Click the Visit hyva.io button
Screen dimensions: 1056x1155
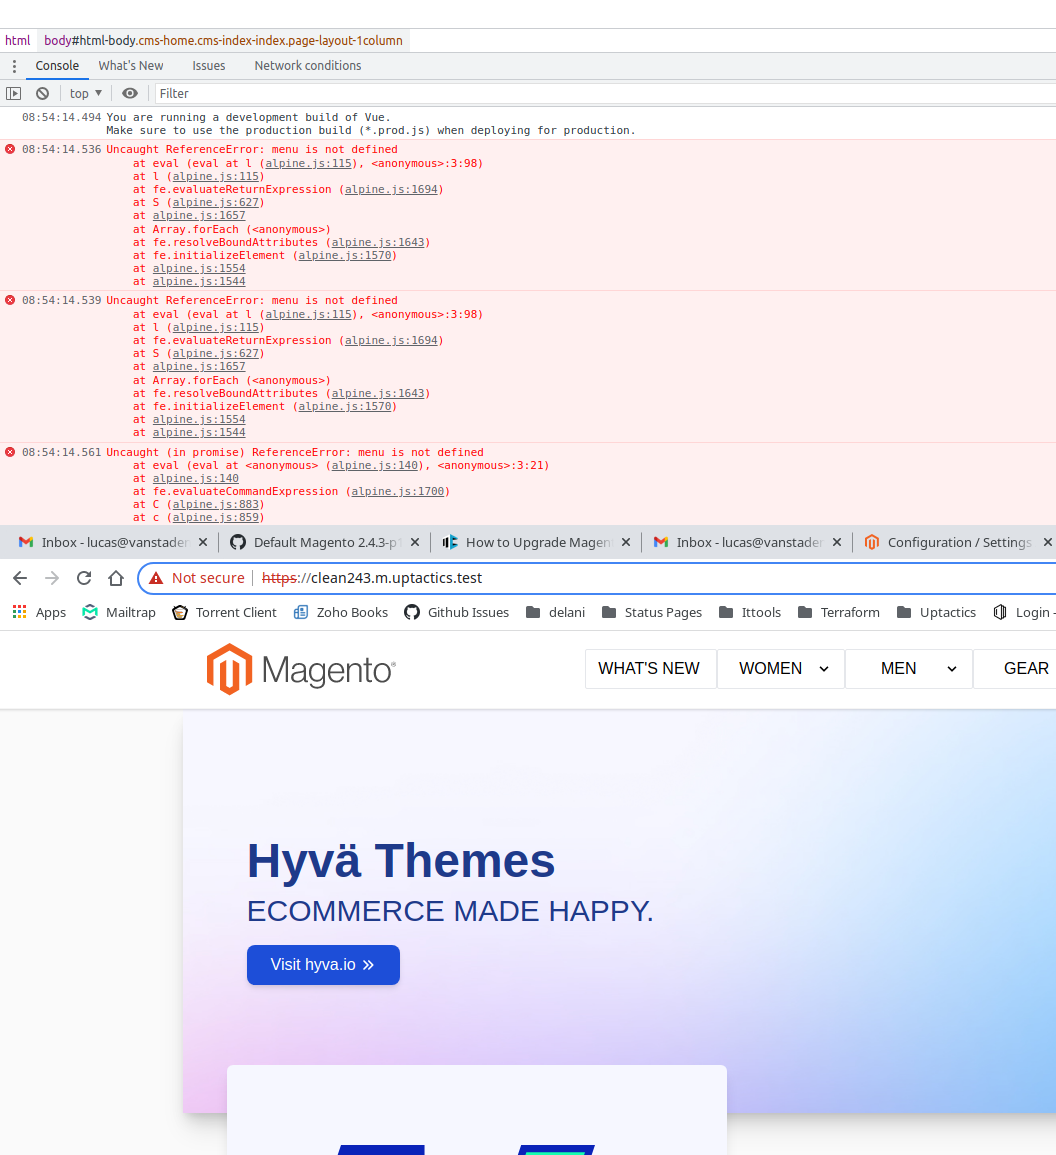(323, 965)
